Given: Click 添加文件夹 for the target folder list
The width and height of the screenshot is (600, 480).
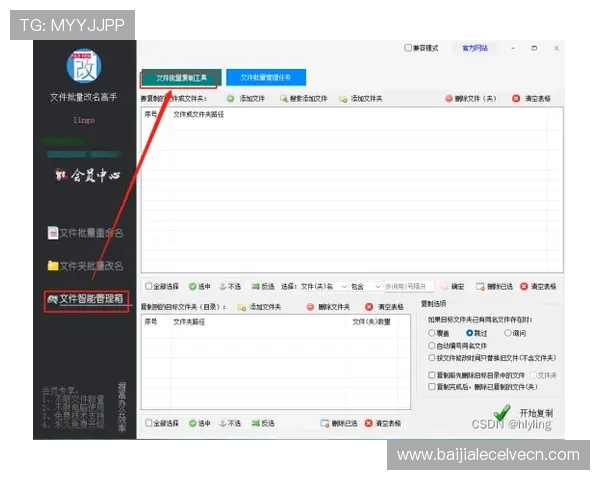Looking at the screenshot, I should pyautogui.click(x=259, y=307).
